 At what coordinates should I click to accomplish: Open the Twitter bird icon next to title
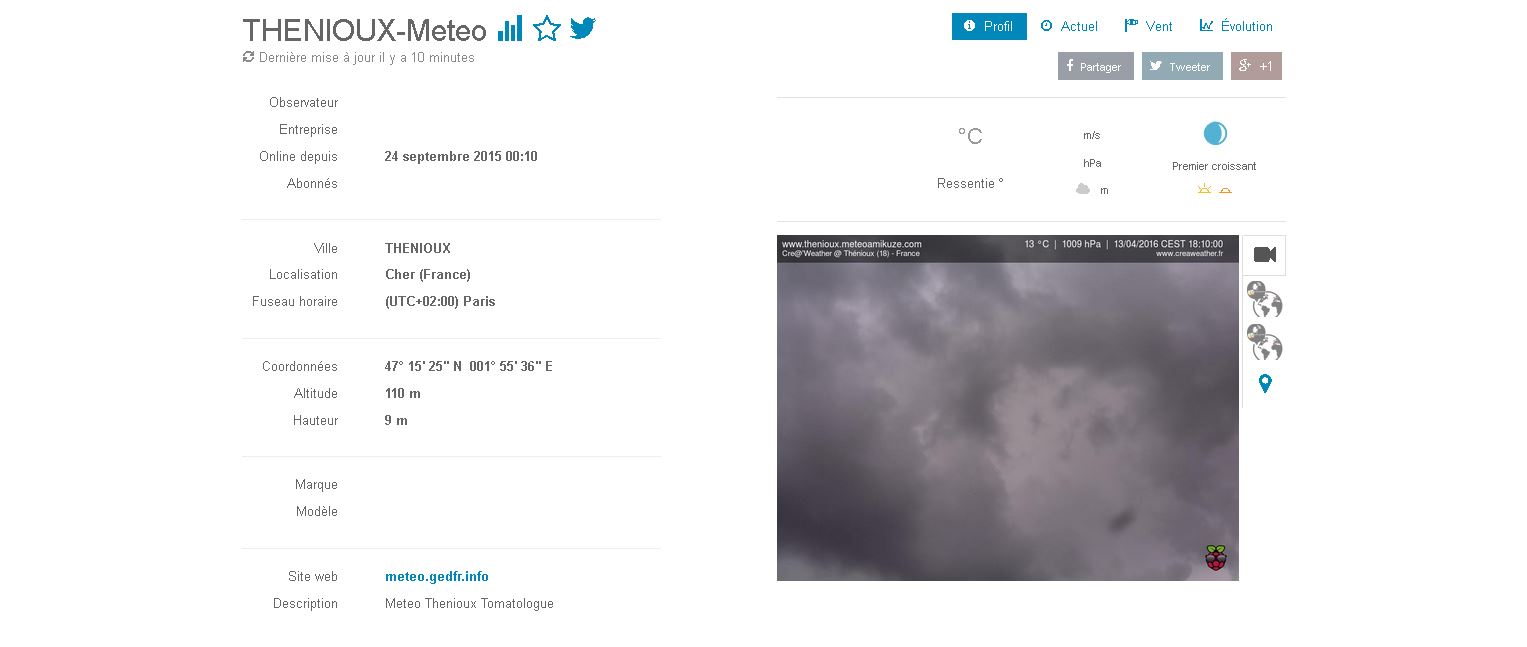pyautogui.click(x=583, y=29)
